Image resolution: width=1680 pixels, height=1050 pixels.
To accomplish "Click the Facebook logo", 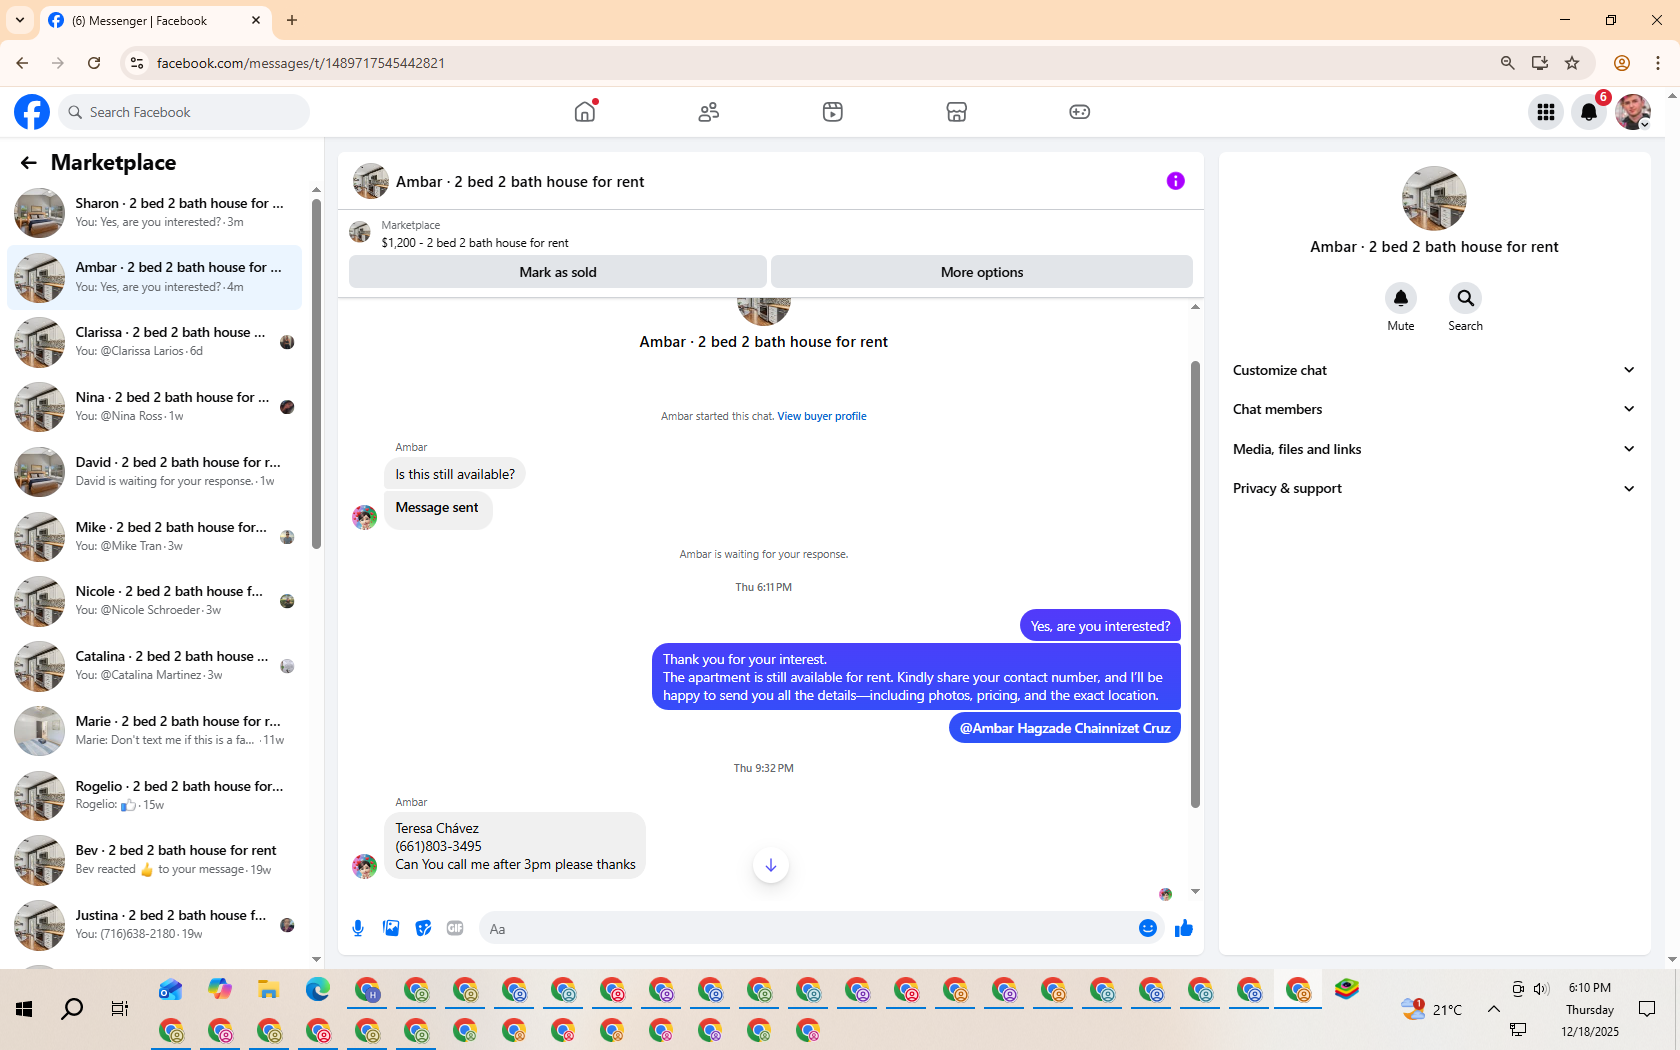I will [x=32, y=112].
